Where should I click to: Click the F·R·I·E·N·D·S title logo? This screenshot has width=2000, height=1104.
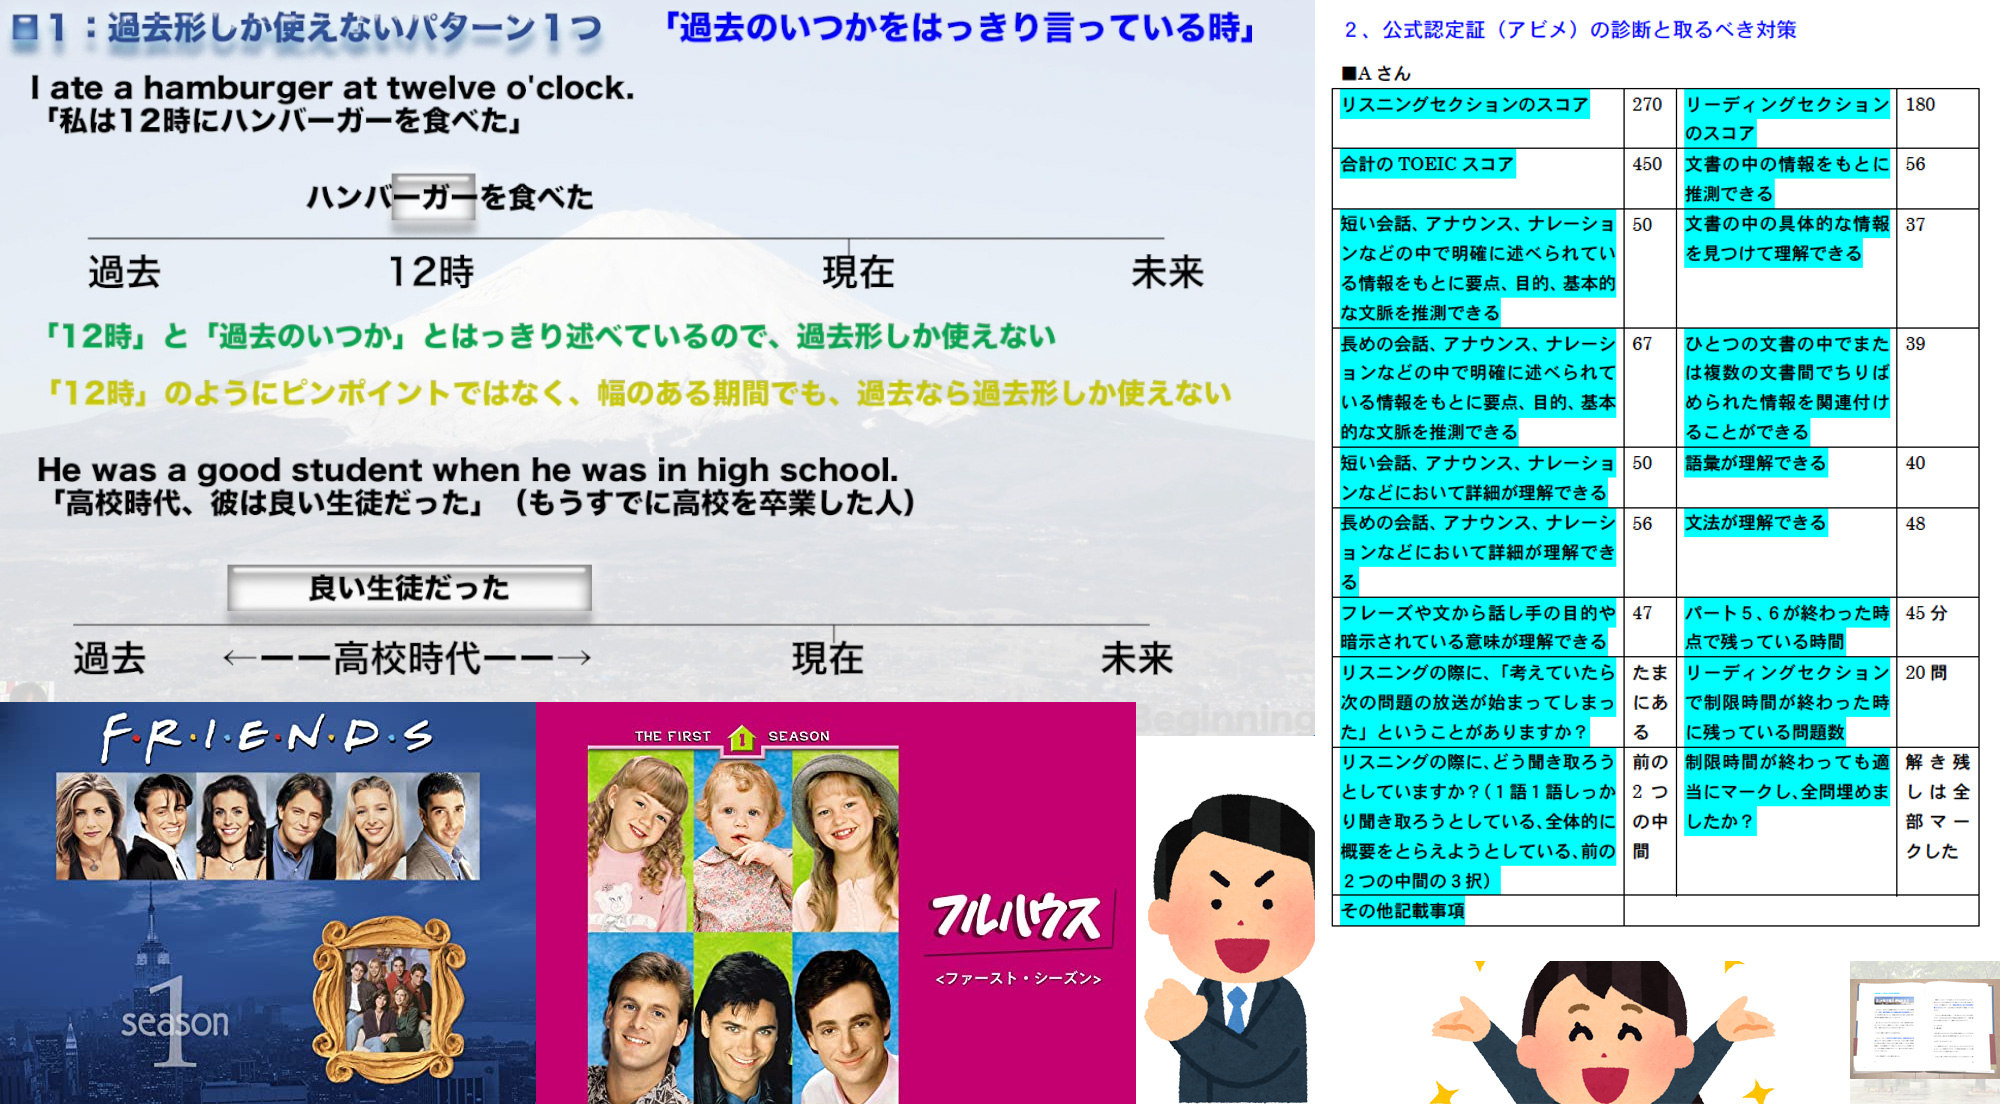pyautogui.click(x=267, y=738)
